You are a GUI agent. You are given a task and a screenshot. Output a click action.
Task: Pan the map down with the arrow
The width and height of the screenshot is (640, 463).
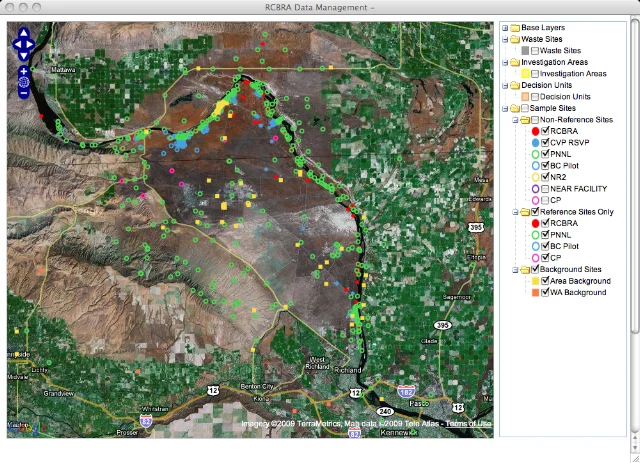pos(24,55)
